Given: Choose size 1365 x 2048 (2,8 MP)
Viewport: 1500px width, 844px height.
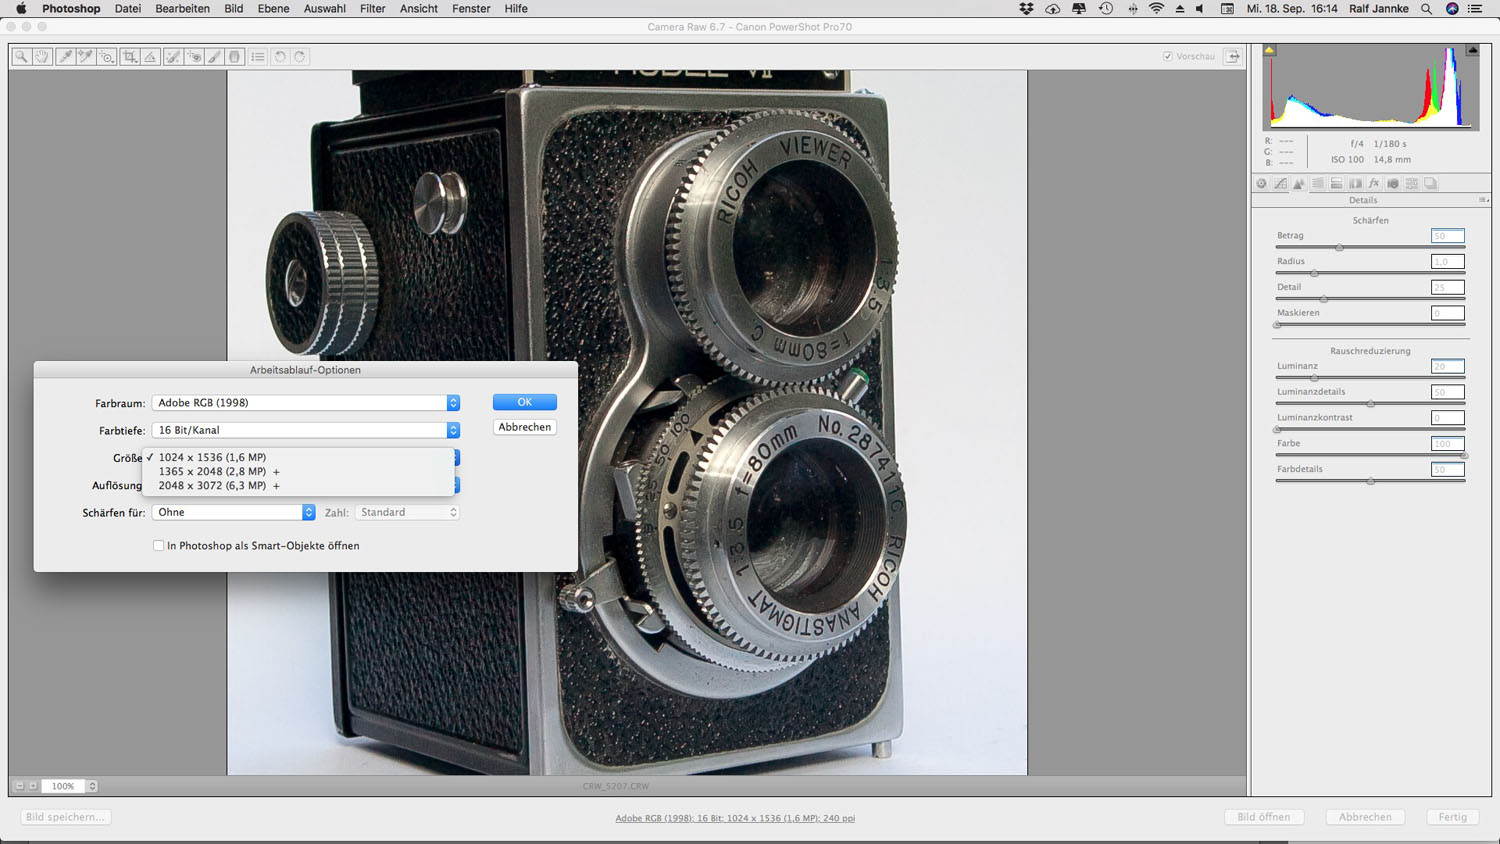Looking at the screenshot, I should pos(298,471).
